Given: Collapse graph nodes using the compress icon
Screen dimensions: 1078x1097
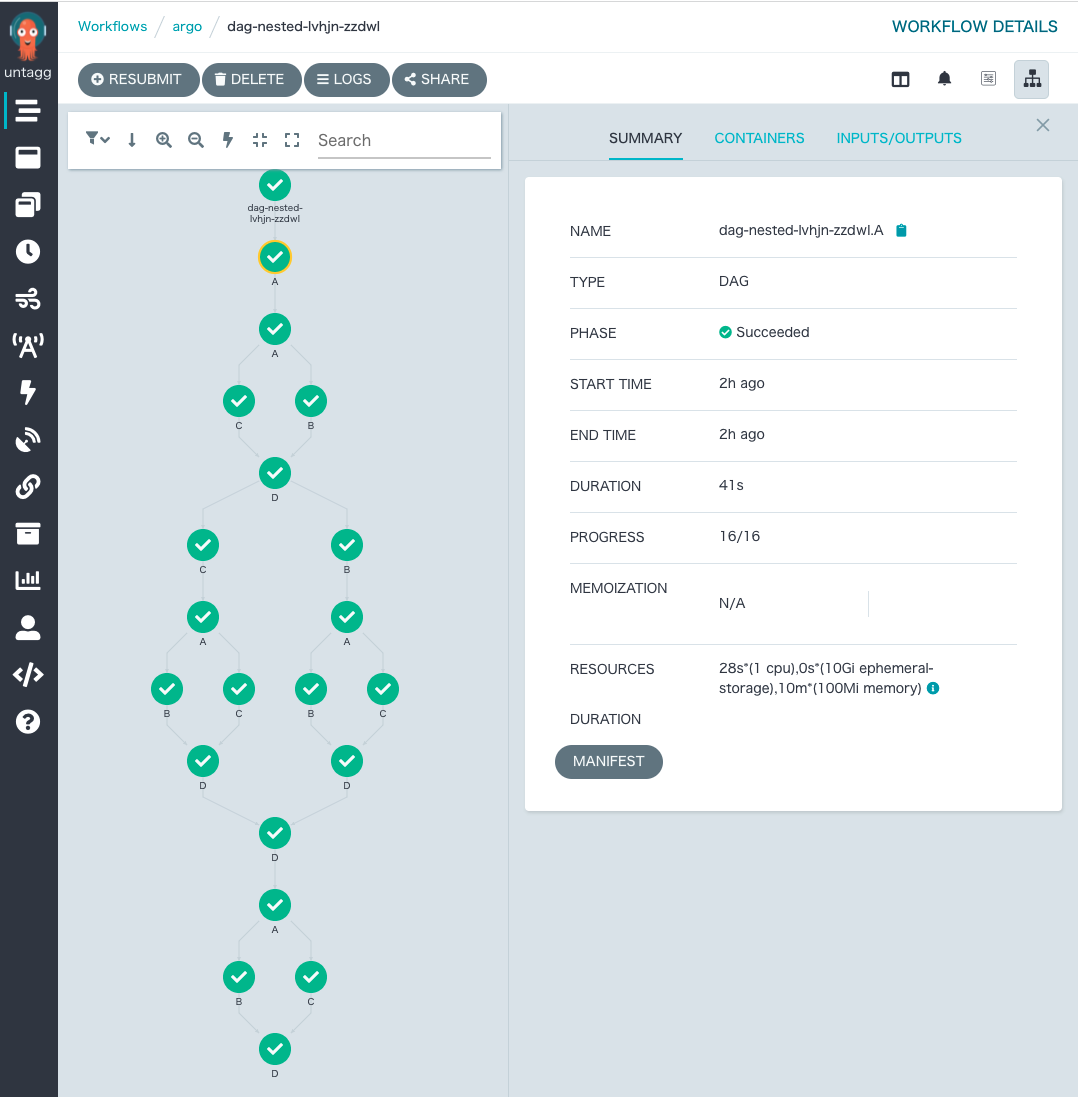Looking at the screenshot, I should [x=260, y=140].
